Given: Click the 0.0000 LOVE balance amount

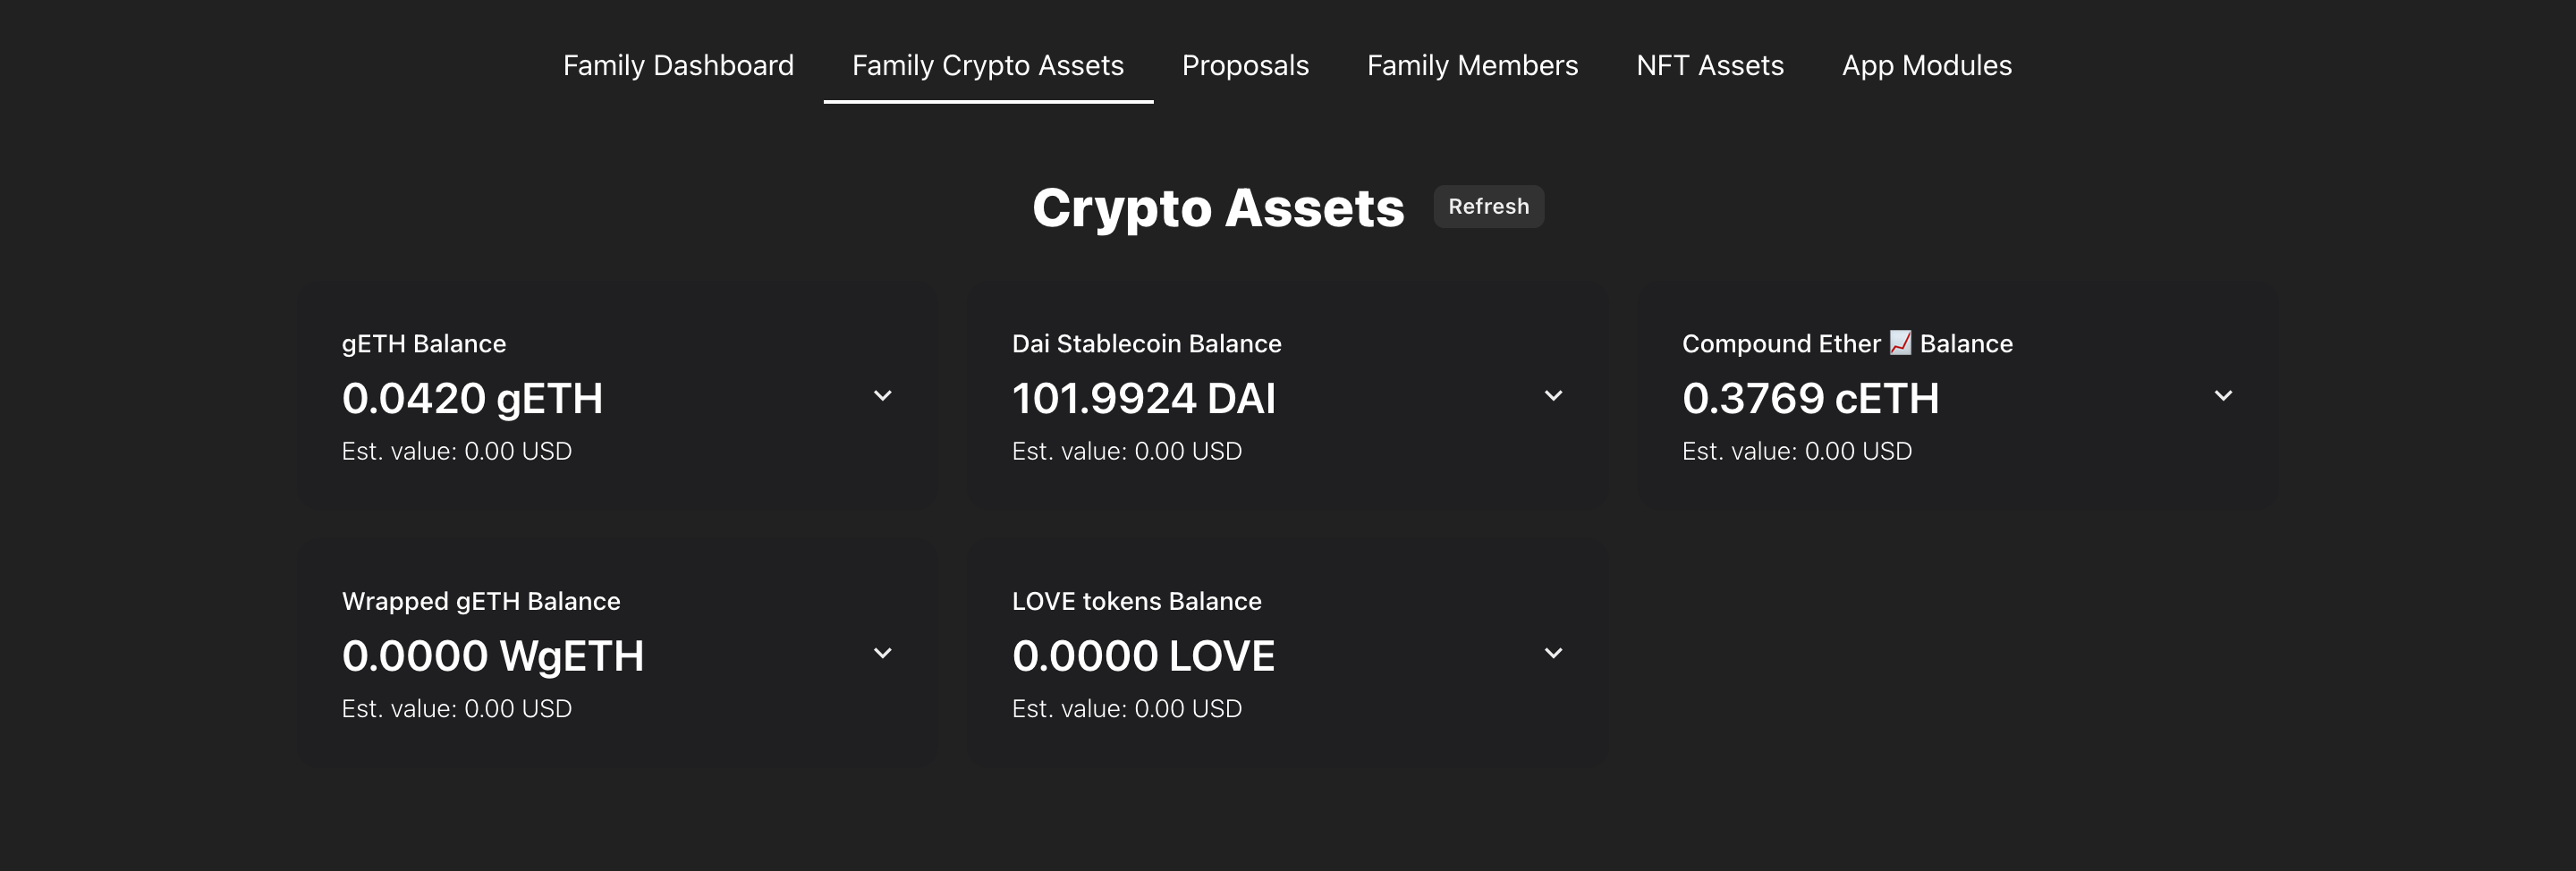Looking at the screenshot, I should coord(1143,656).
